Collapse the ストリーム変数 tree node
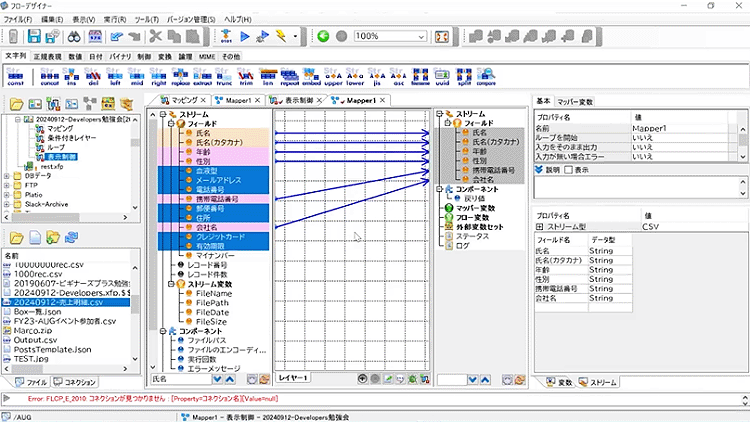Screen dimensions: 750x422 click(x=171, y=284)
